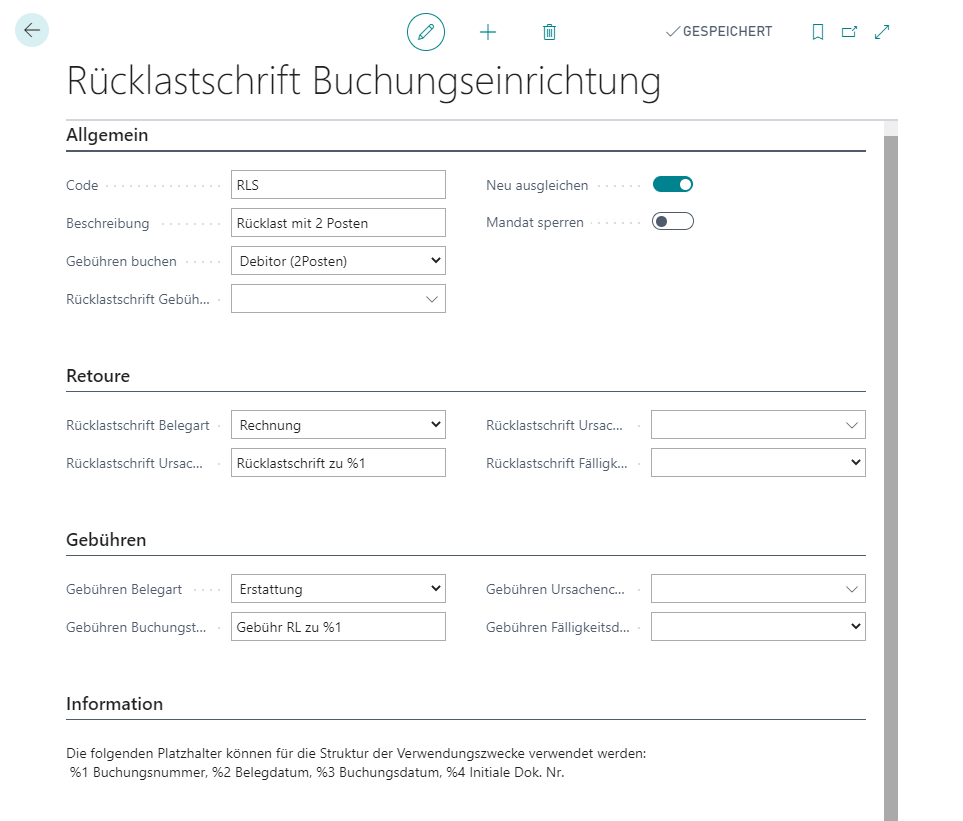This screenshot has width=963, height=821.
Task: Collapse the Information section
Action: coord(114,703)
